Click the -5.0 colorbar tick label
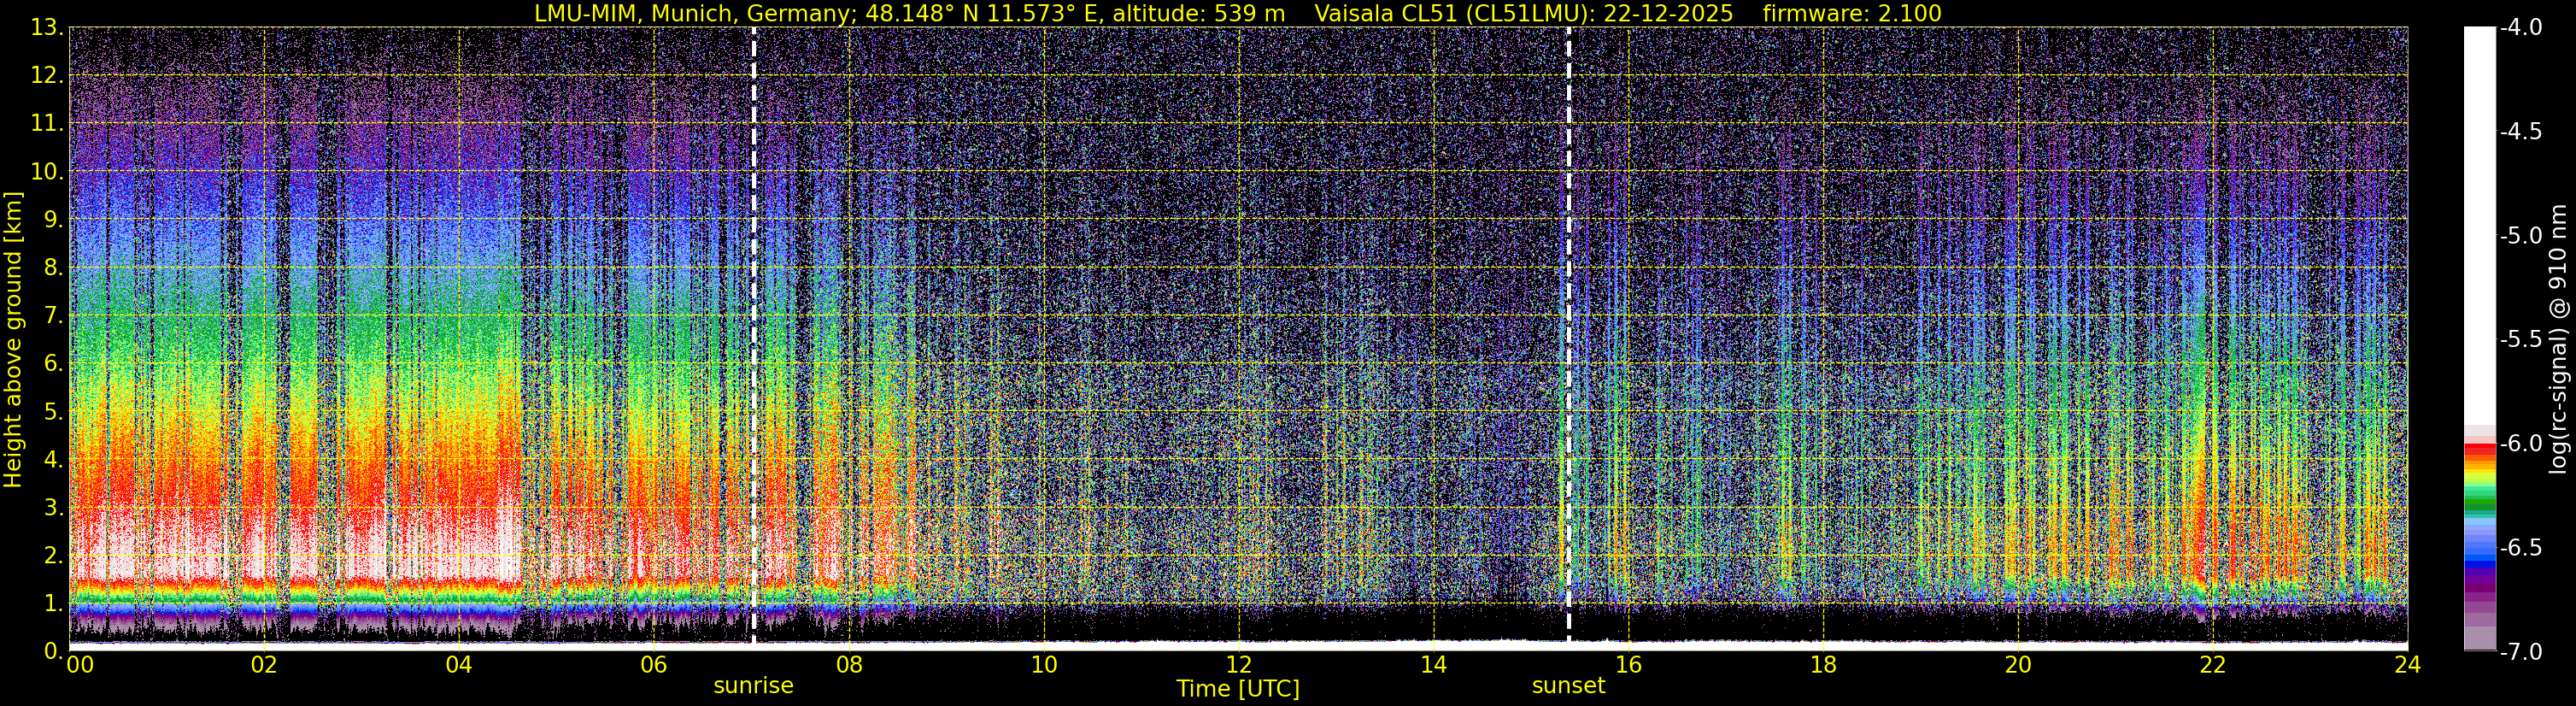Screen dimensions: 2576x706 click(x=2520, y=236)
